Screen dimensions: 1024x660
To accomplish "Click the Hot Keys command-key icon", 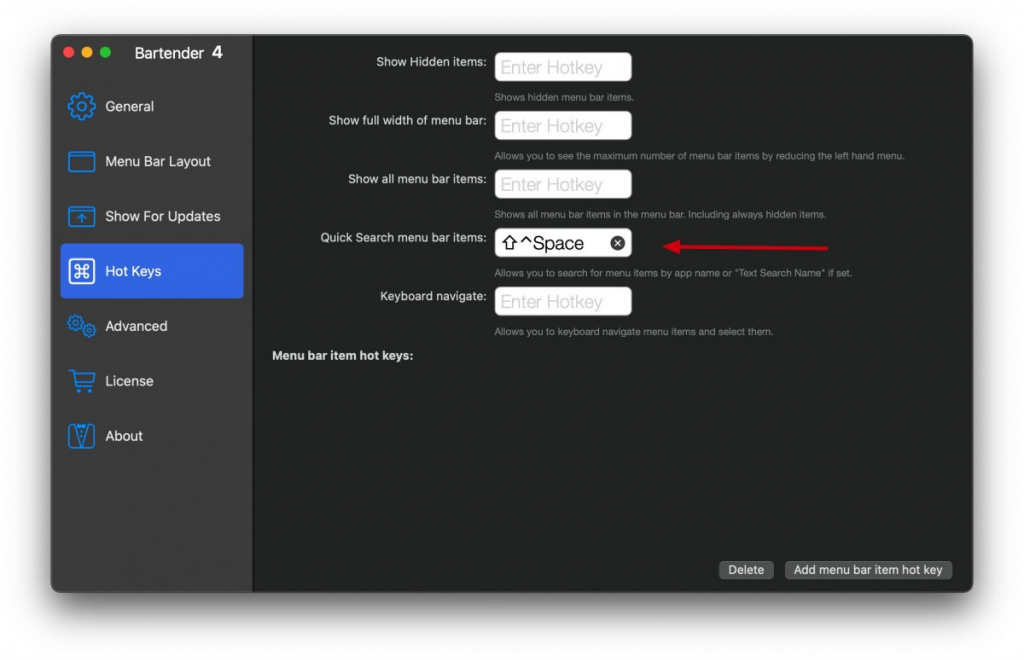I will tap(82, 271).
